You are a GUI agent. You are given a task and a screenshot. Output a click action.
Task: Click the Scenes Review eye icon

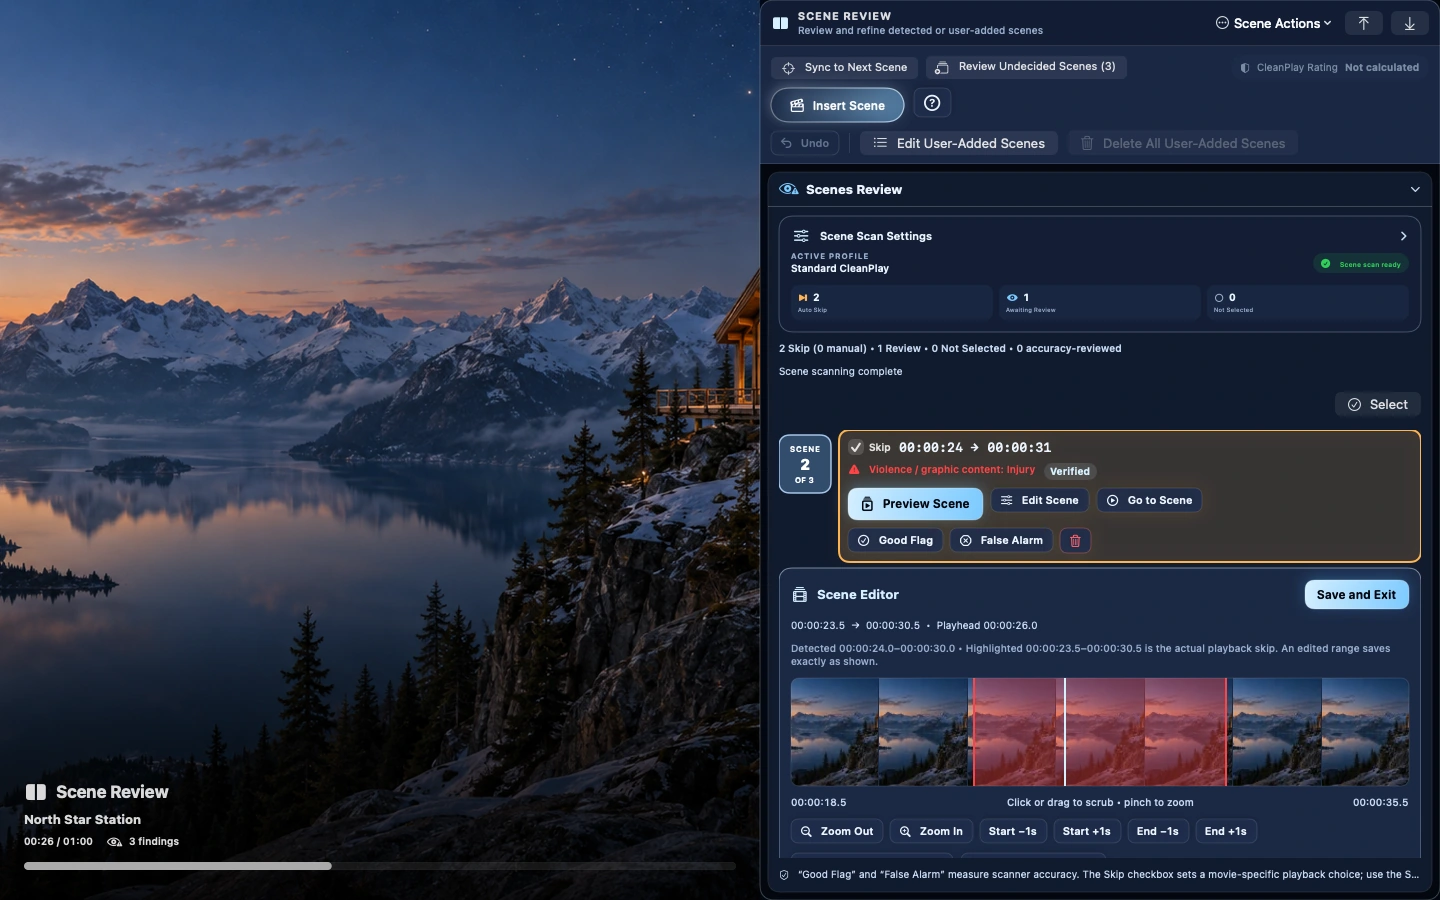point(789,189)
